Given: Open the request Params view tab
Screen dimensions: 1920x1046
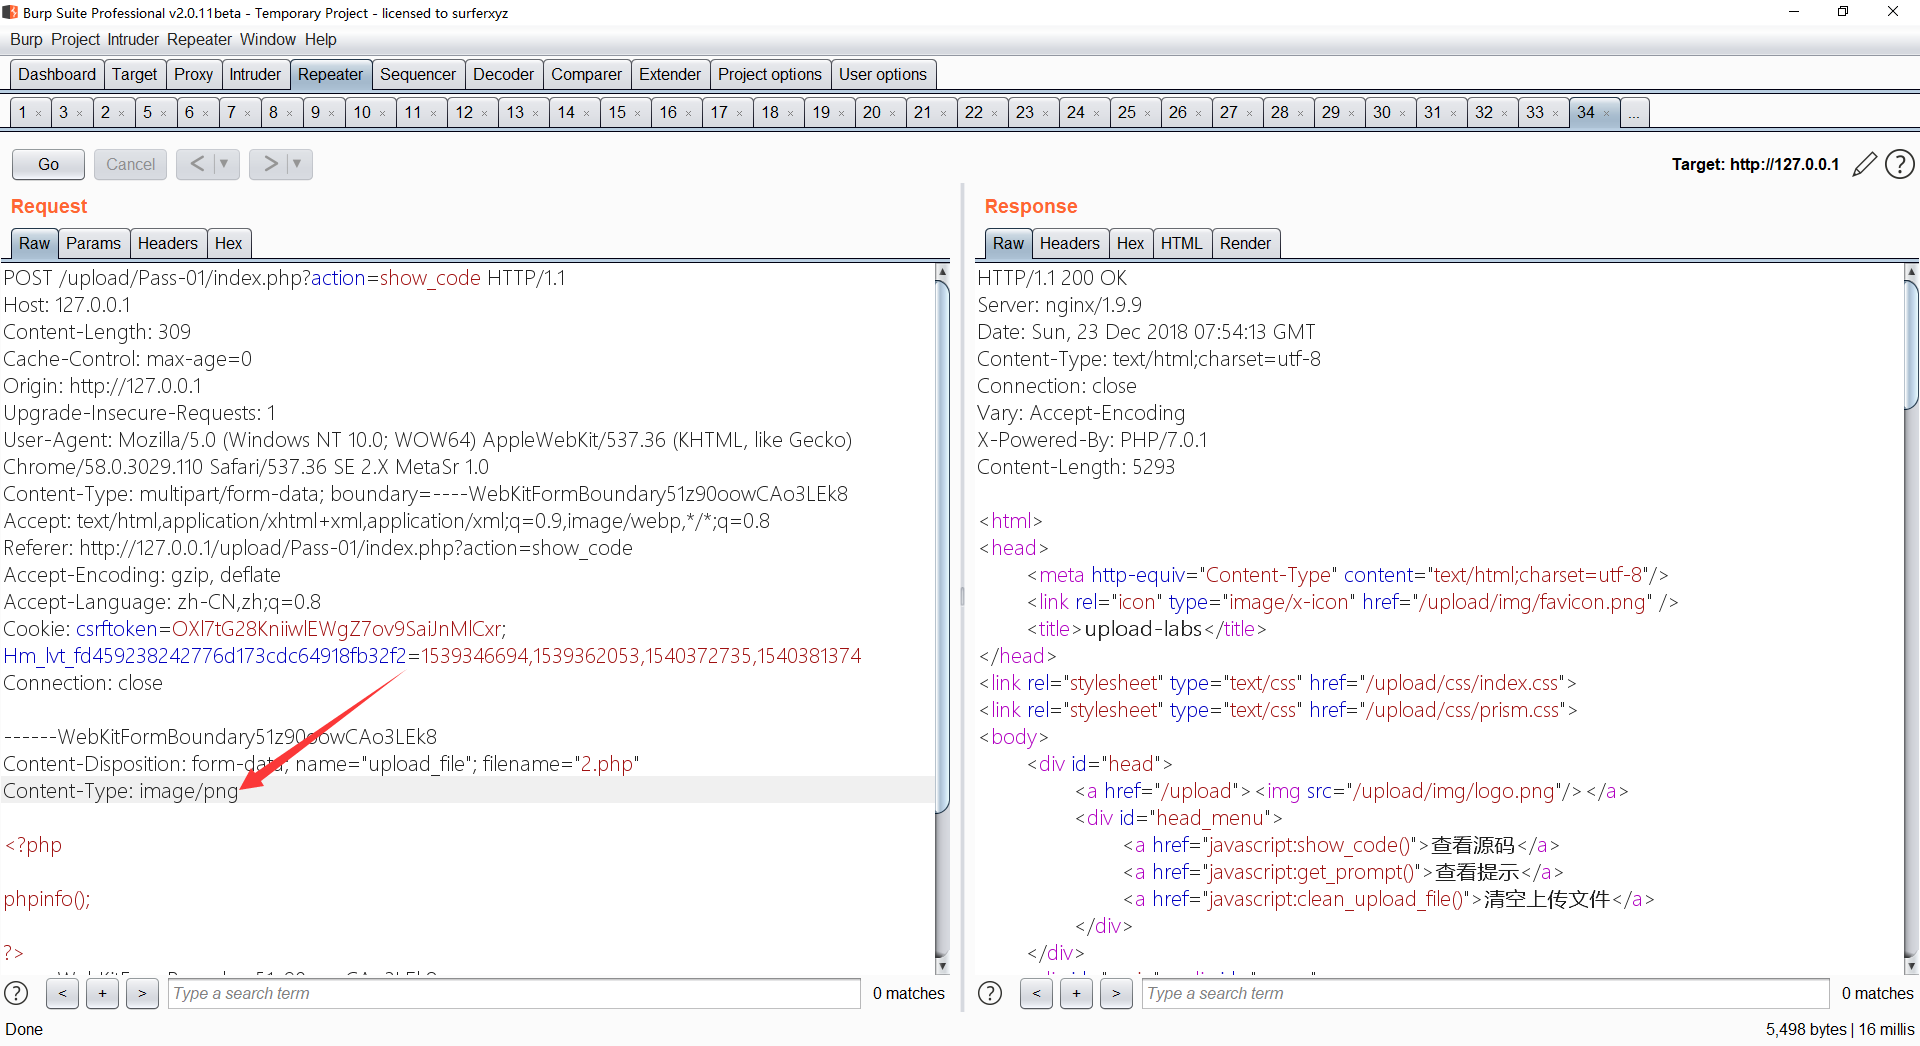Looking at the screenshot, I should point(93,243).
